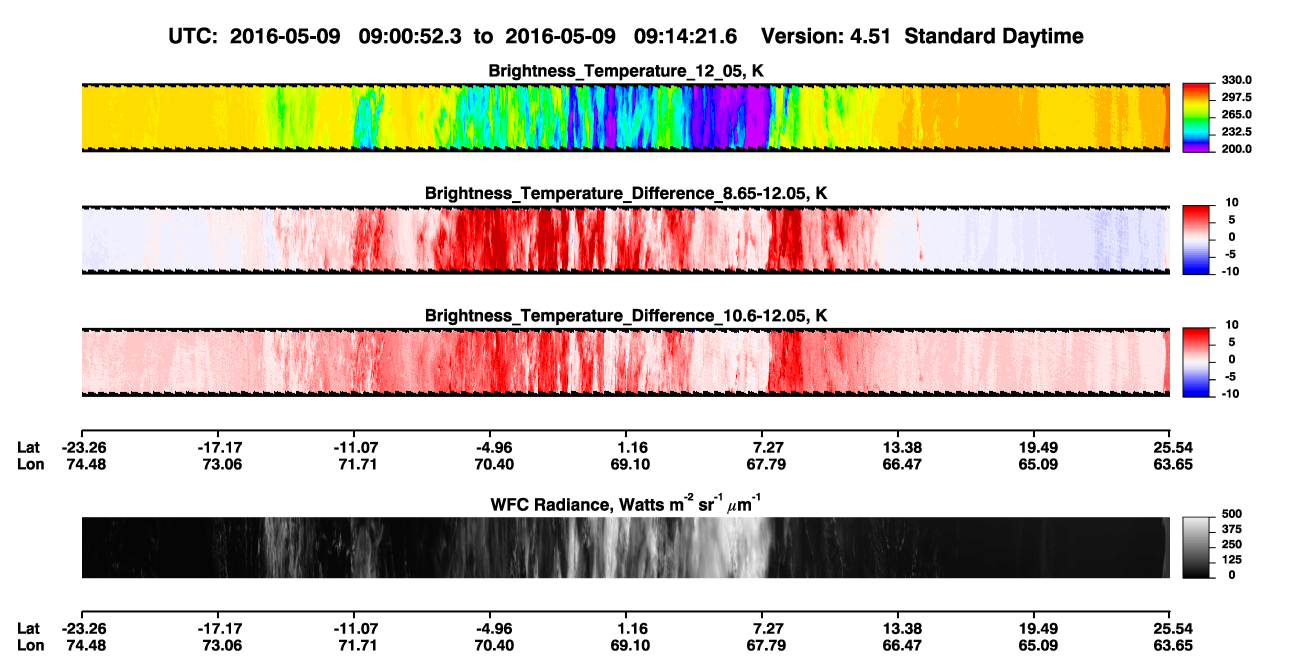Click the Brightness_Temperature_Difference_10.6-12.05, K title

[x=626, y=316]
